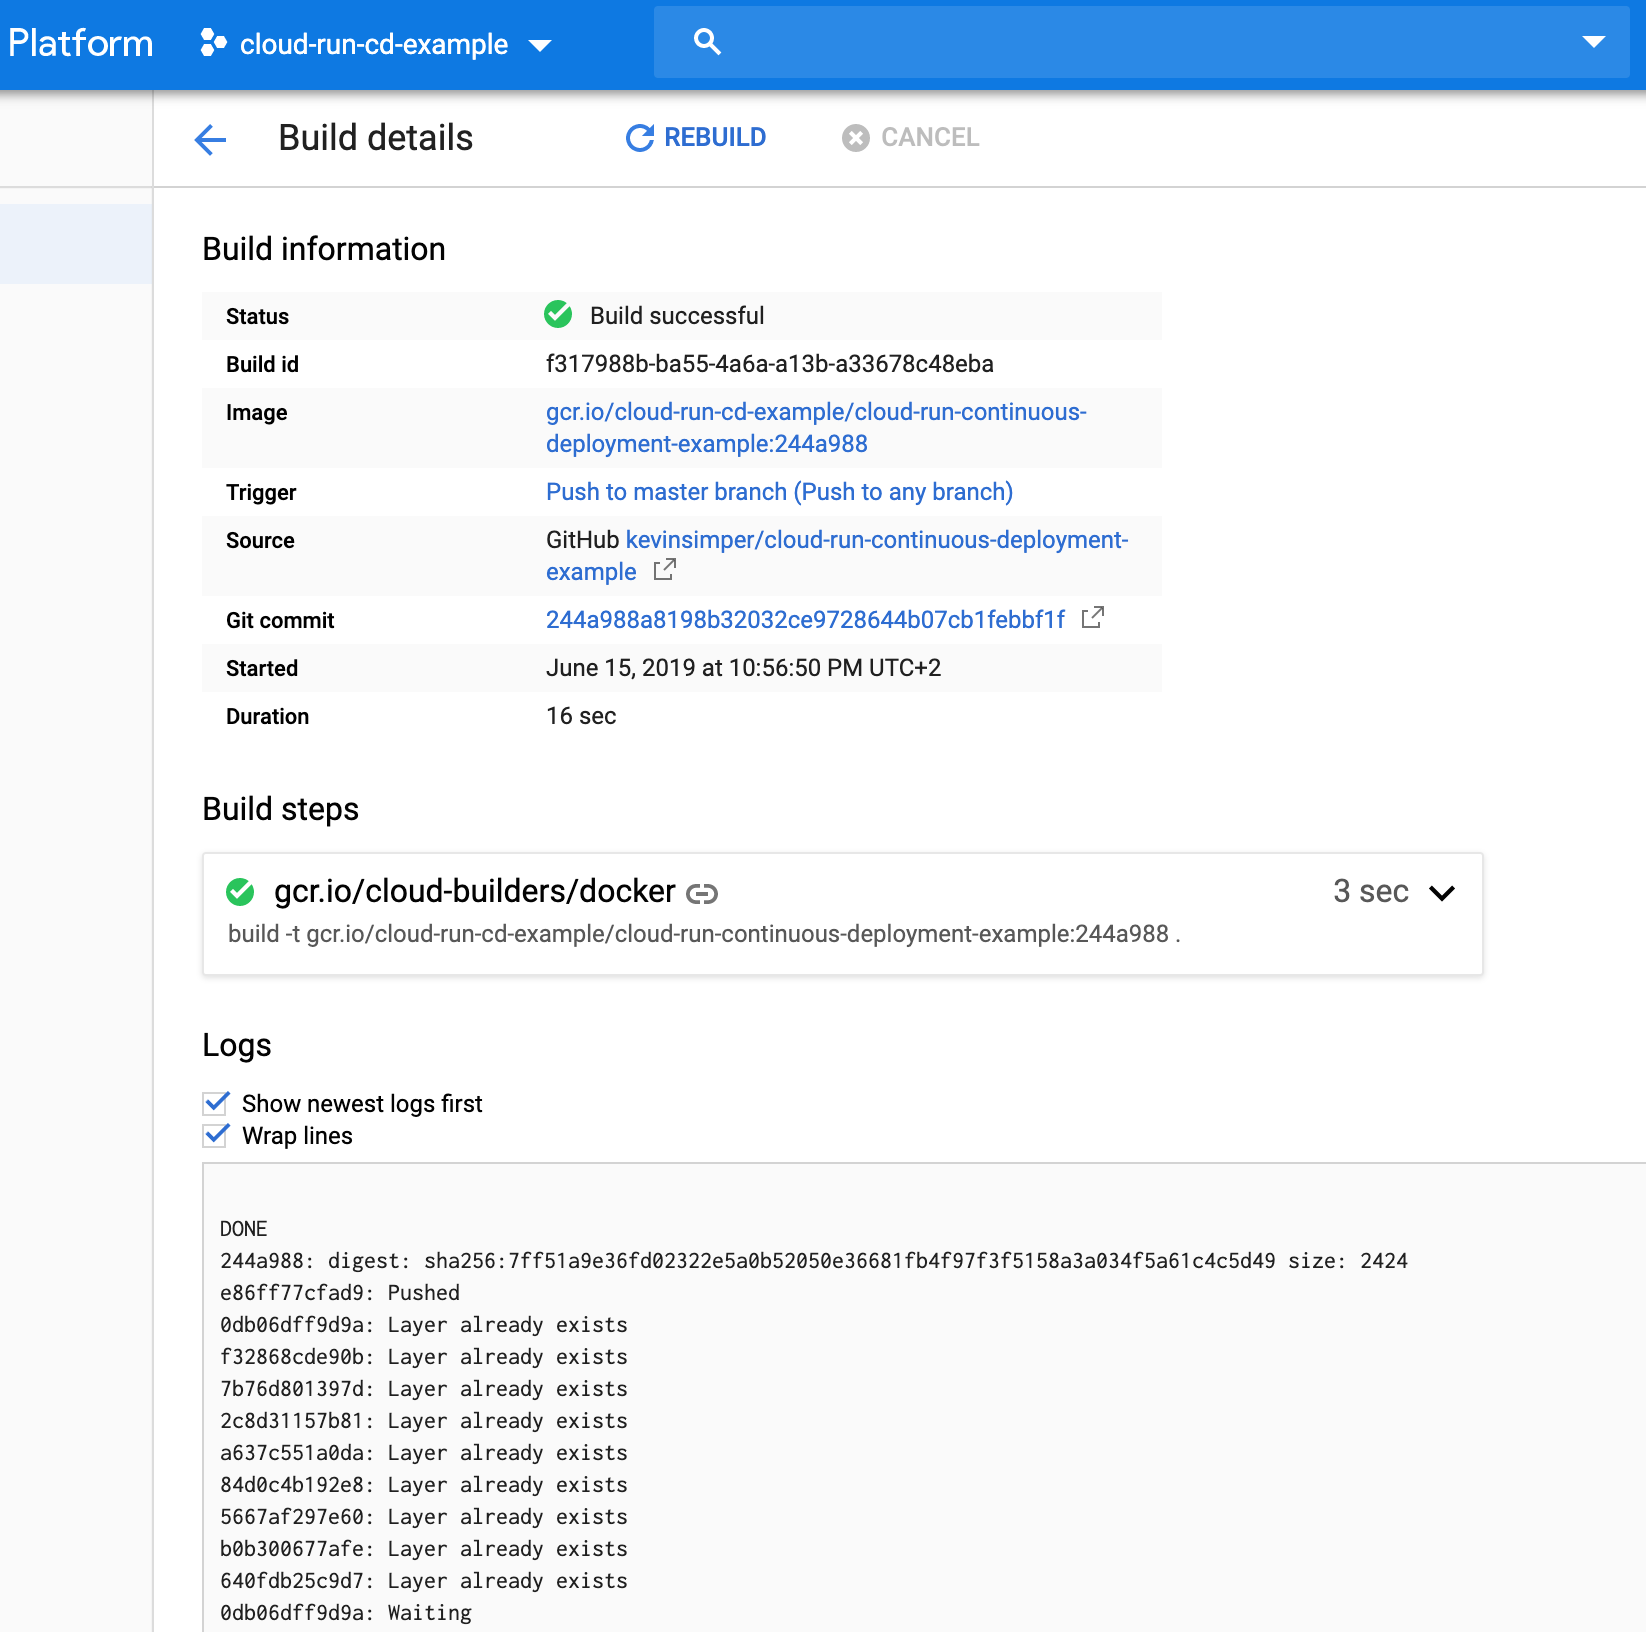
Task: Open the git commit 244a988a hash link
Action: 805,620
